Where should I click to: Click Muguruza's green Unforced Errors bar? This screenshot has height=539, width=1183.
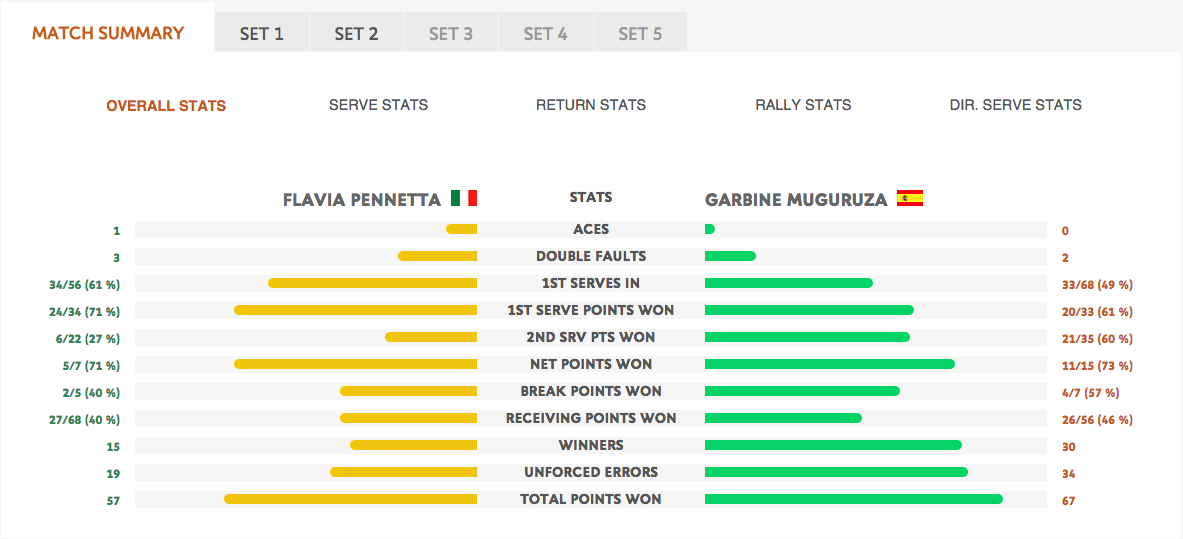(836, 472)
